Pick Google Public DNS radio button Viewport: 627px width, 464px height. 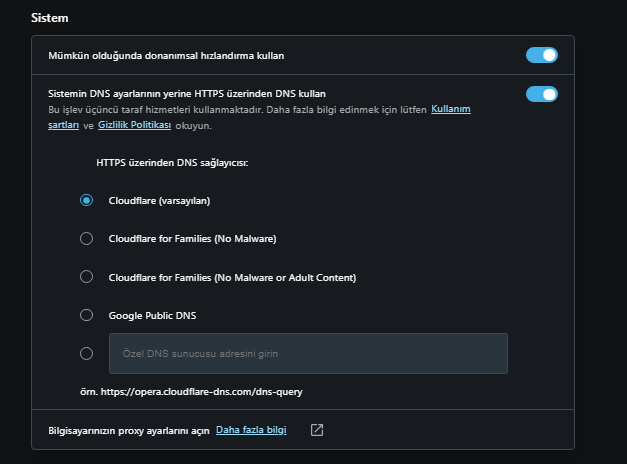[86, 315]
